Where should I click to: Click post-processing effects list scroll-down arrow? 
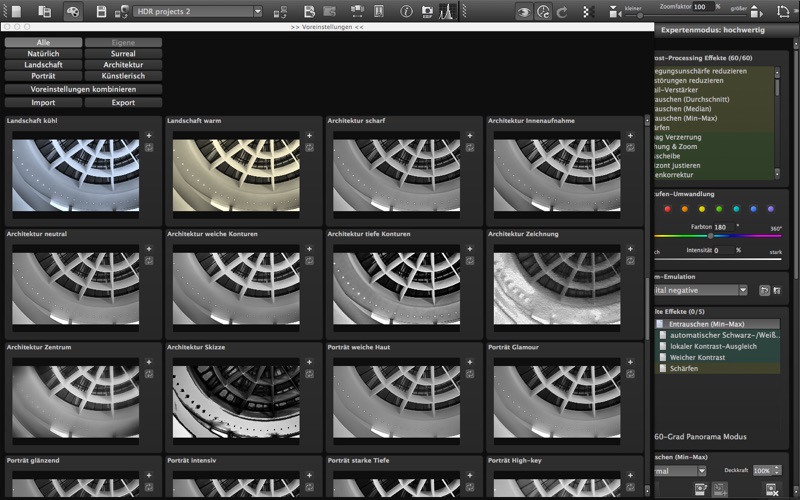tap(777, 174)
